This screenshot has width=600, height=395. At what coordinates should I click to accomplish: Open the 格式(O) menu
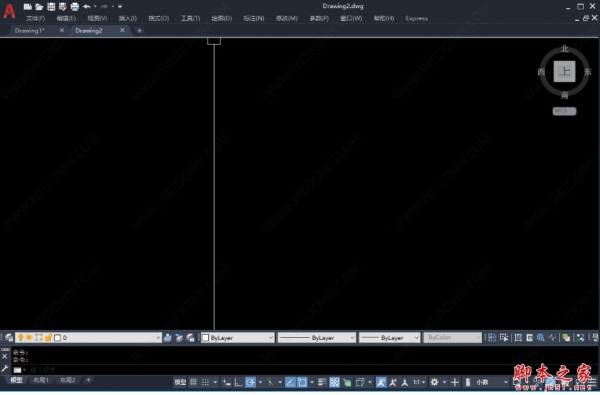tap(159, 18)
